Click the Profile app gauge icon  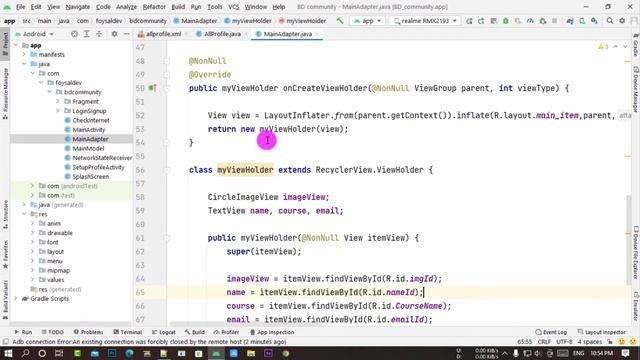(530, 21)
